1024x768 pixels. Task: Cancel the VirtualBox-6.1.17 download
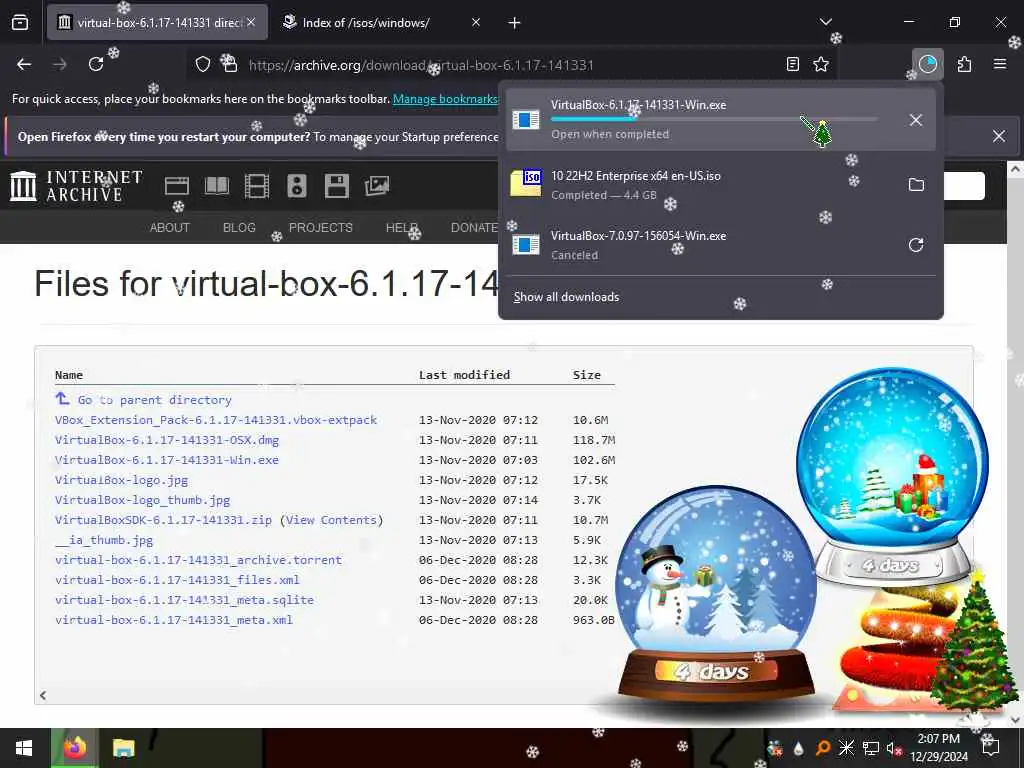[x=916, y=120]
